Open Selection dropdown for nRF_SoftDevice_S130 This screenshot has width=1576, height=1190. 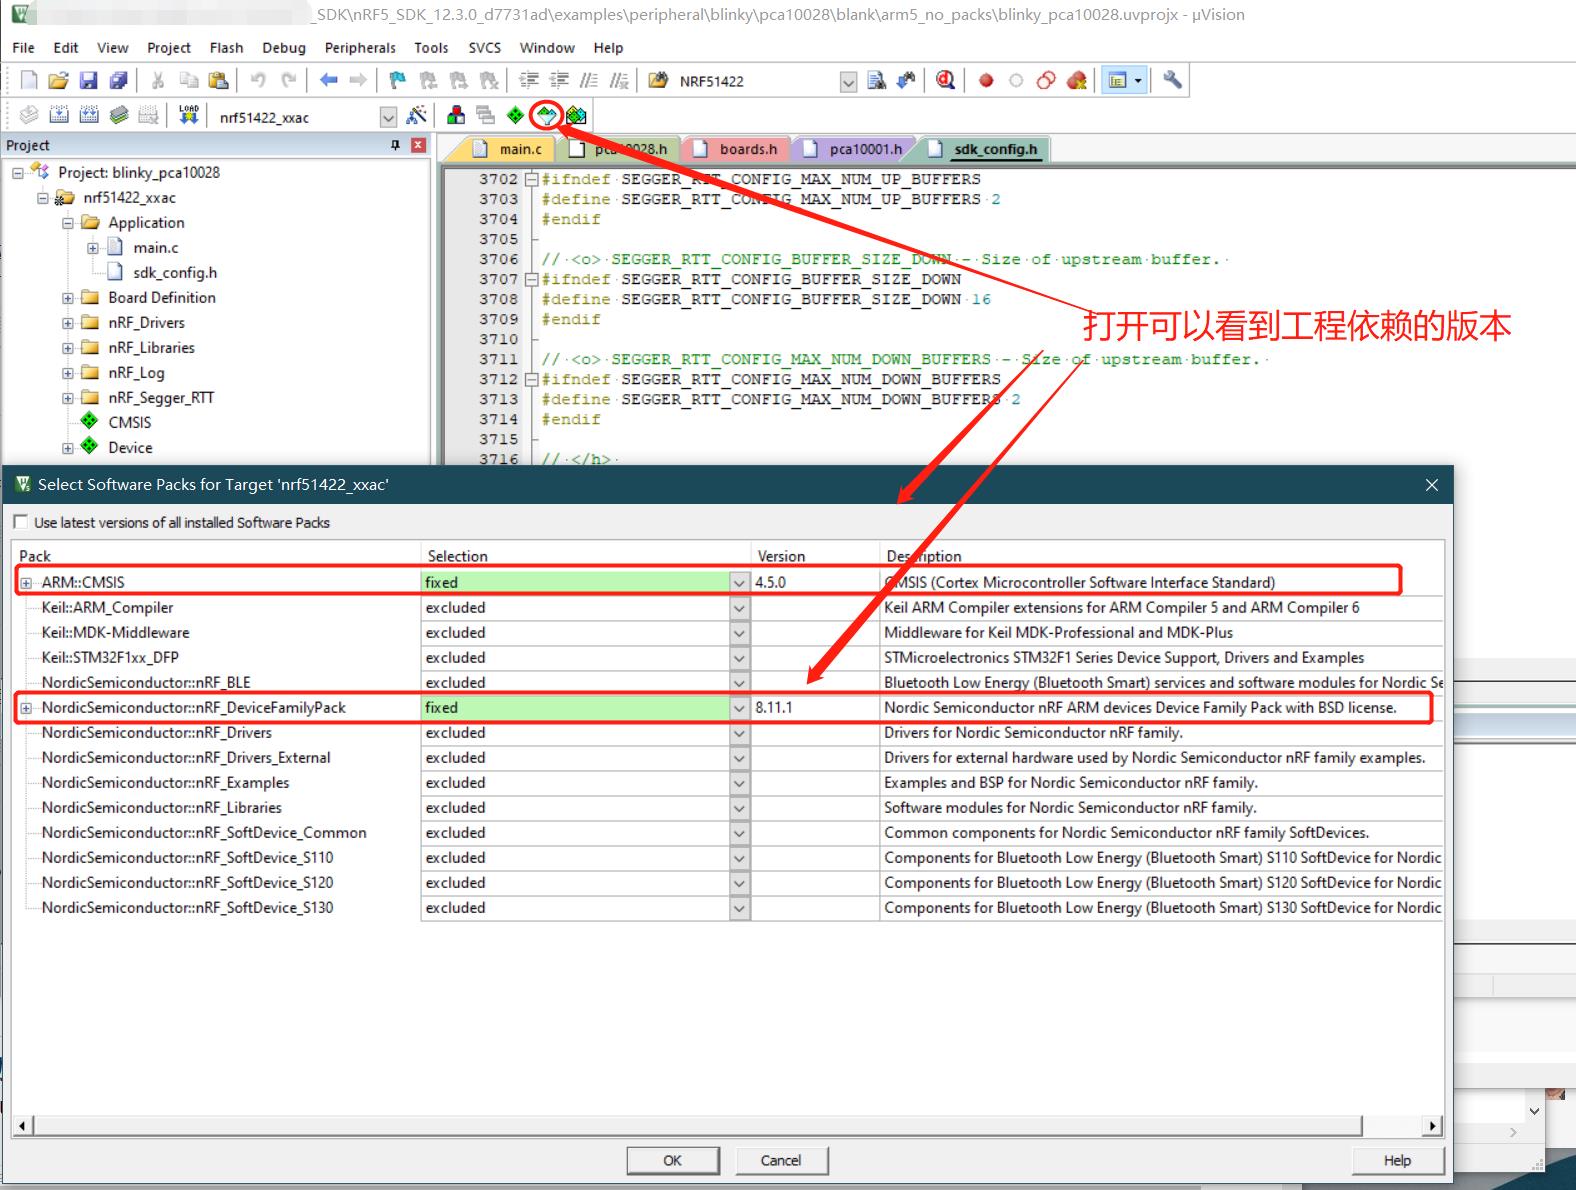739,907
